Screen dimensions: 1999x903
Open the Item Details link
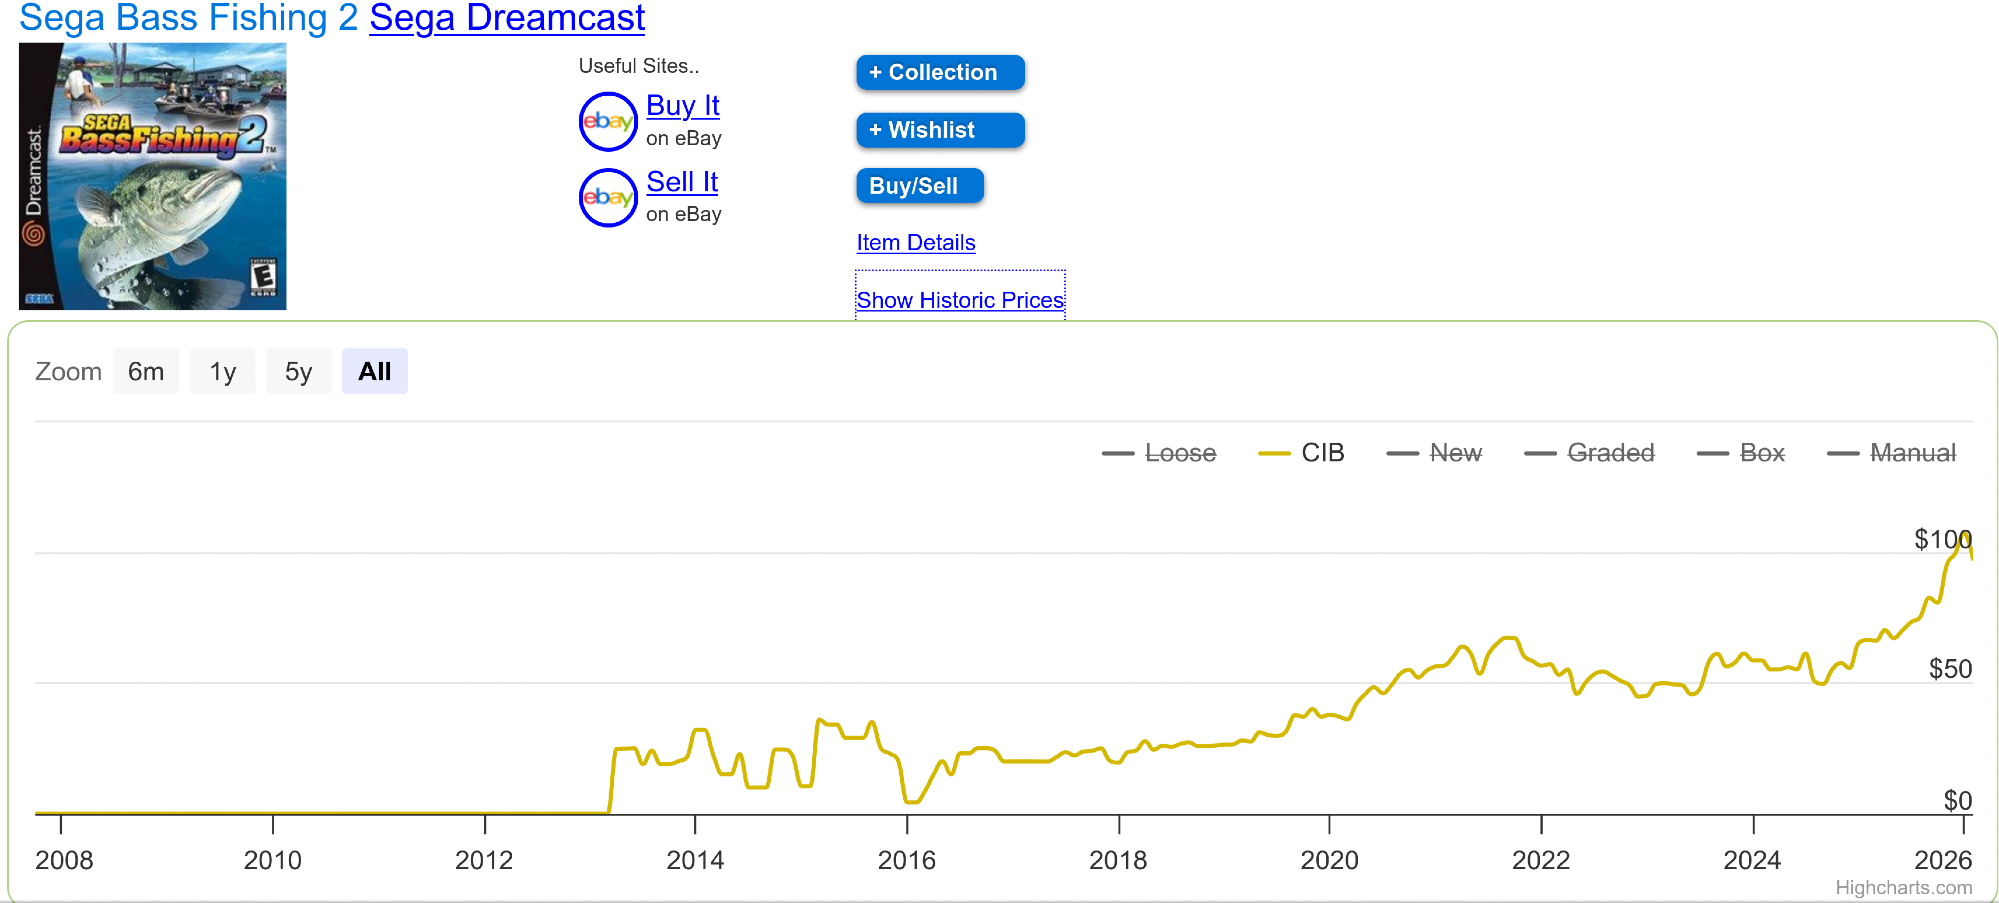915,243
